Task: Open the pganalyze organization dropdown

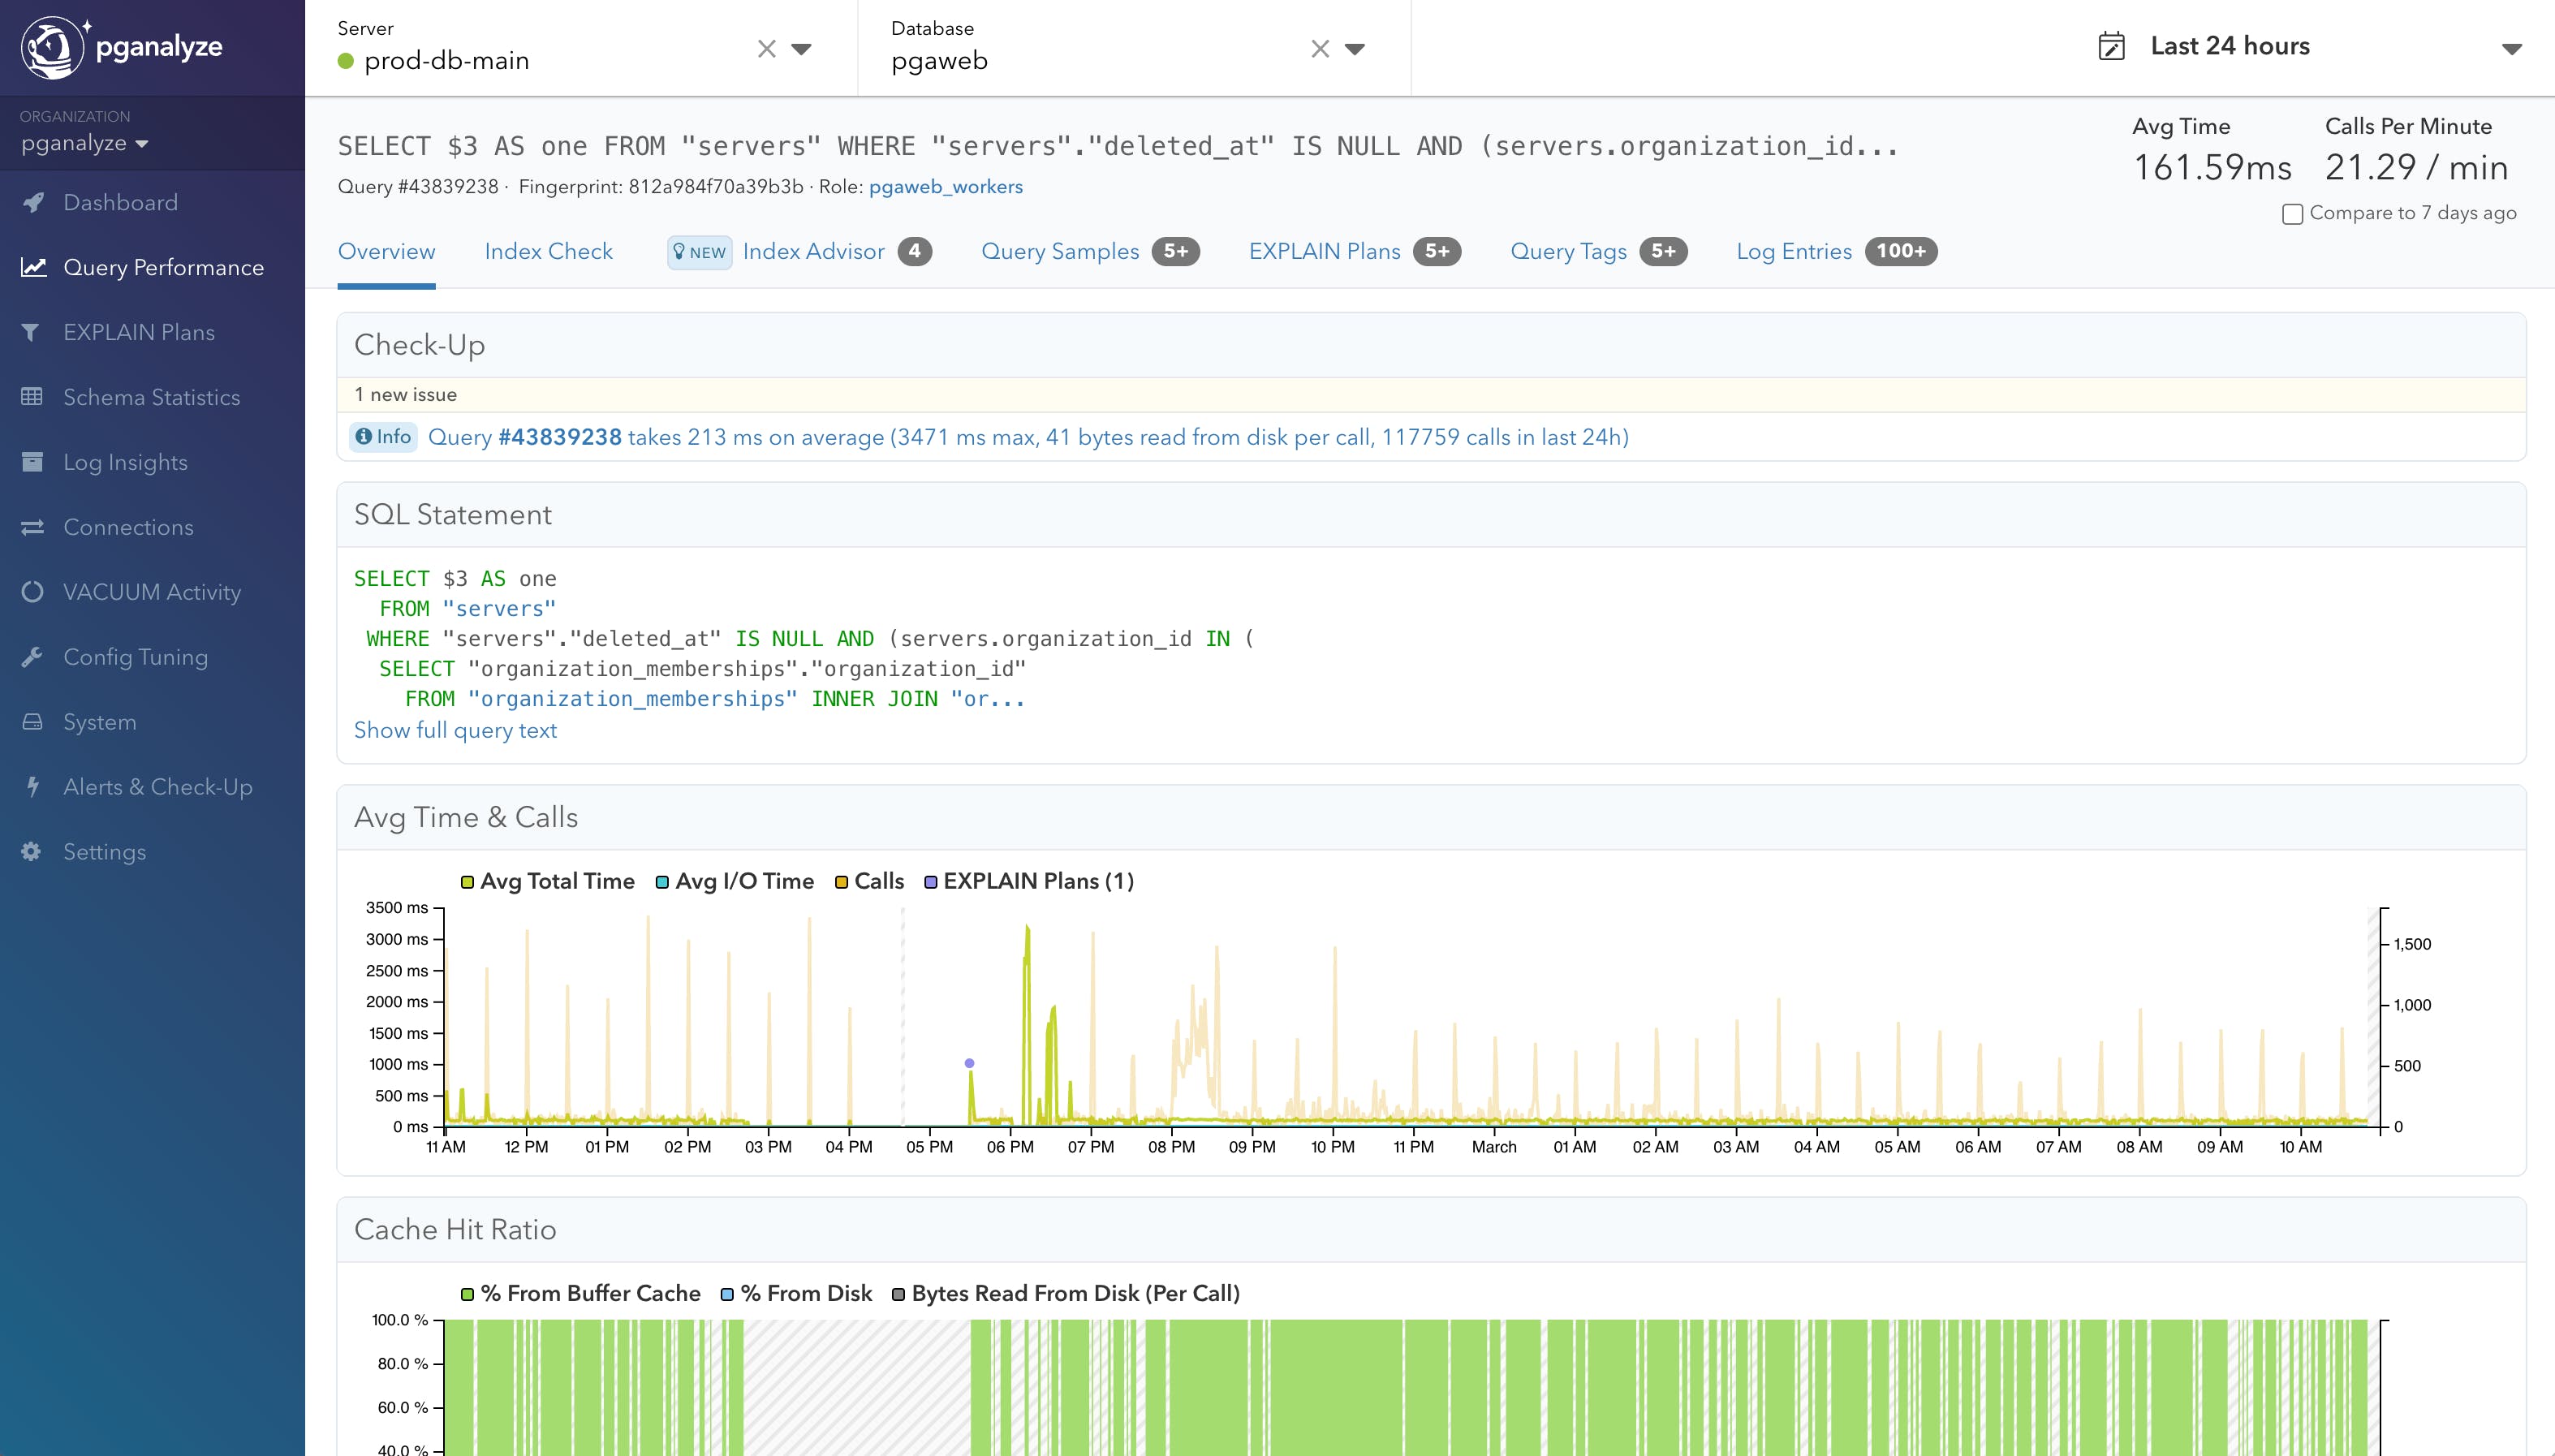Action: pos(85,143)
